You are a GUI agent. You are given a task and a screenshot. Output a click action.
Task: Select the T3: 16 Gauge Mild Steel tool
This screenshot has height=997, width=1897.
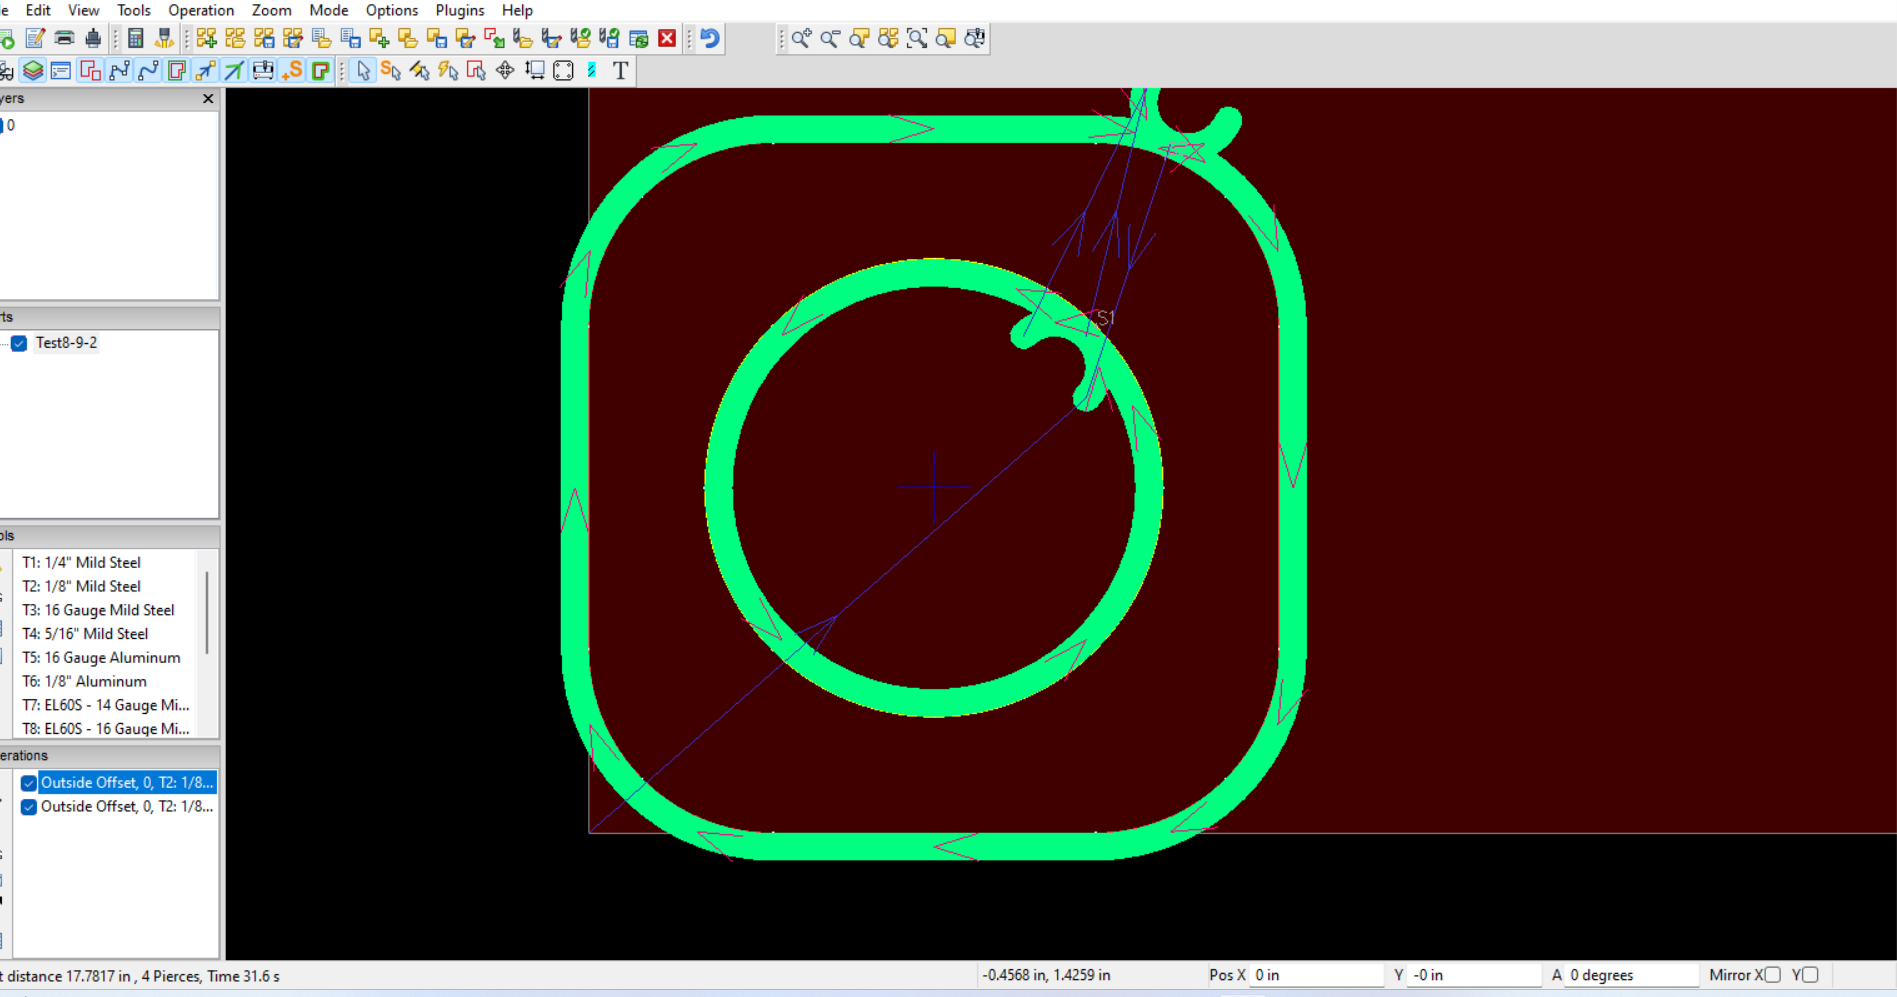(98, 610)
